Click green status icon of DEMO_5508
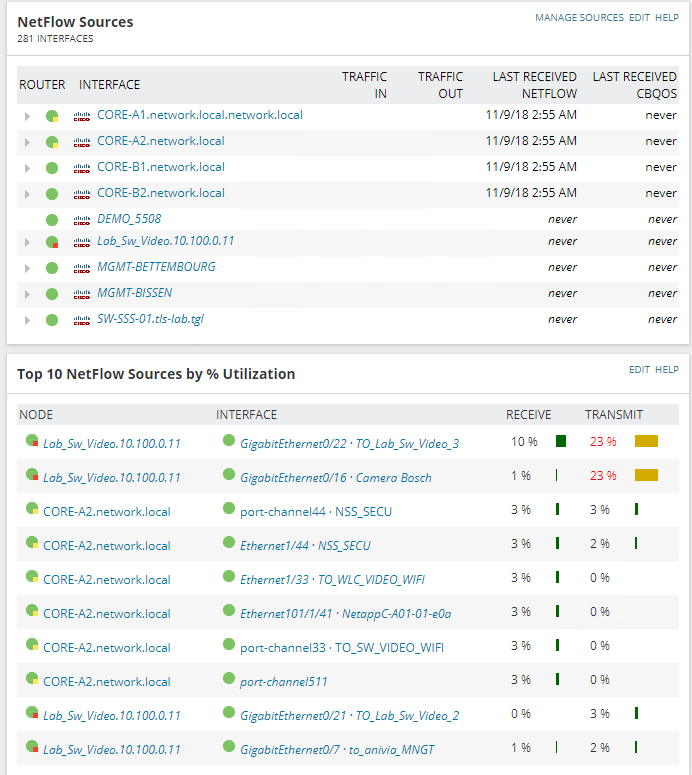The width and height of the screenshot is (692, 775). (52, 220)
